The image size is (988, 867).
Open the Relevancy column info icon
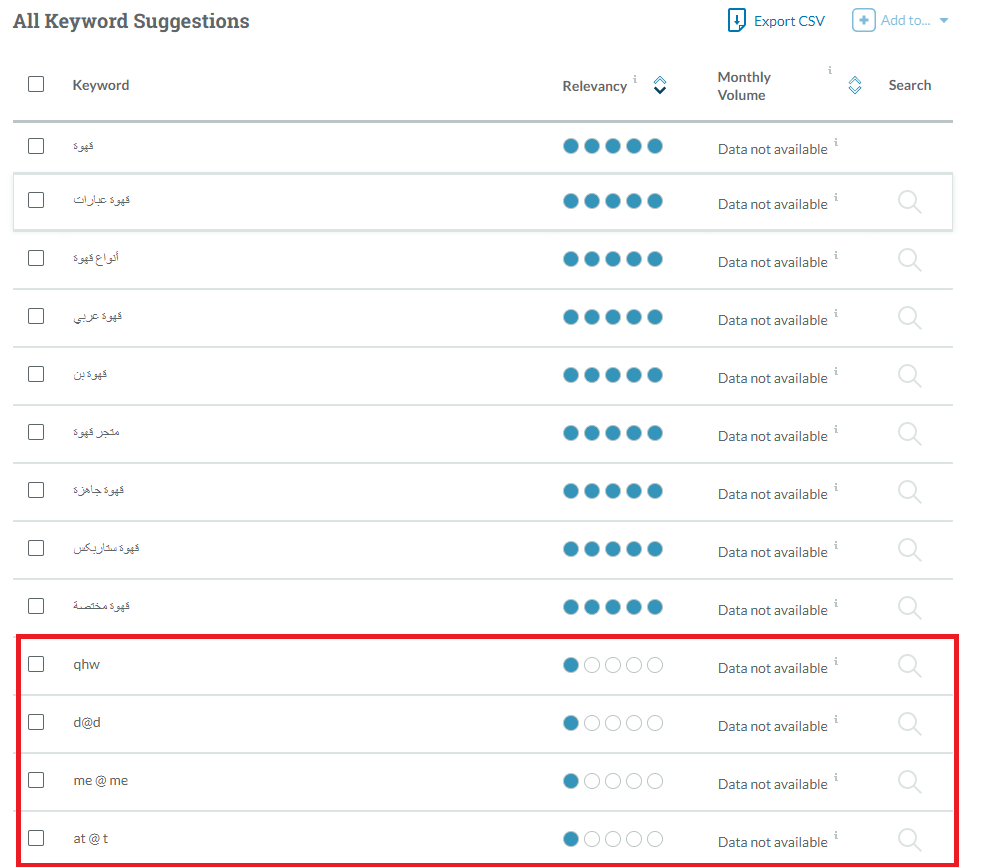click(x=635, y=79)
